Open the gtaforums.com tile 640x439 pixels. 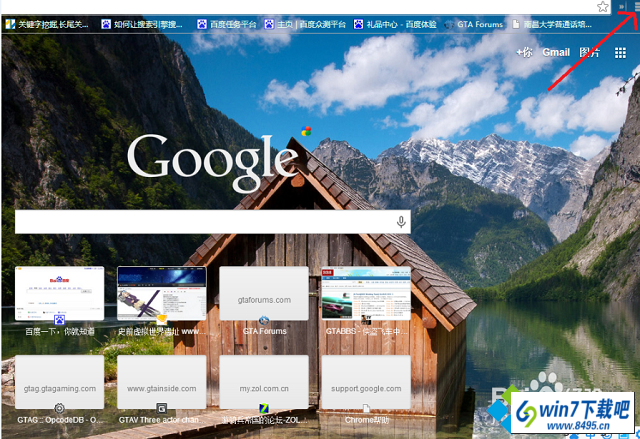coord(264,293)
